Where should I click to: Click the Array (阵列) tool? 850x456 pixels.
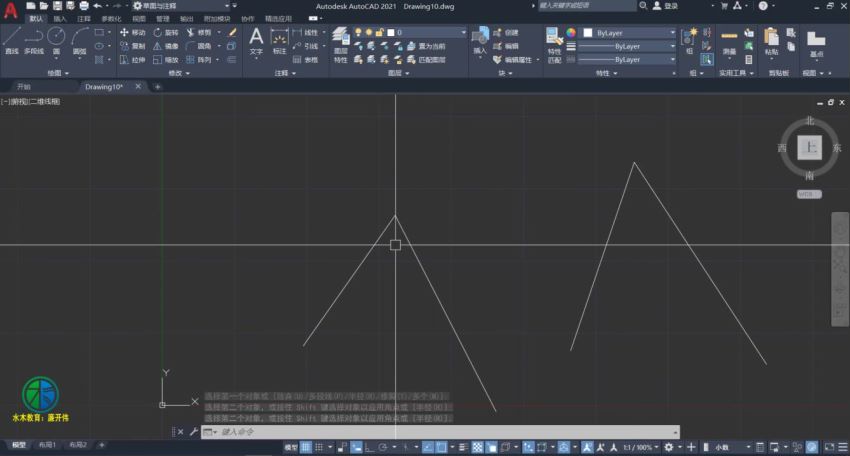click(x=198, y=60)
